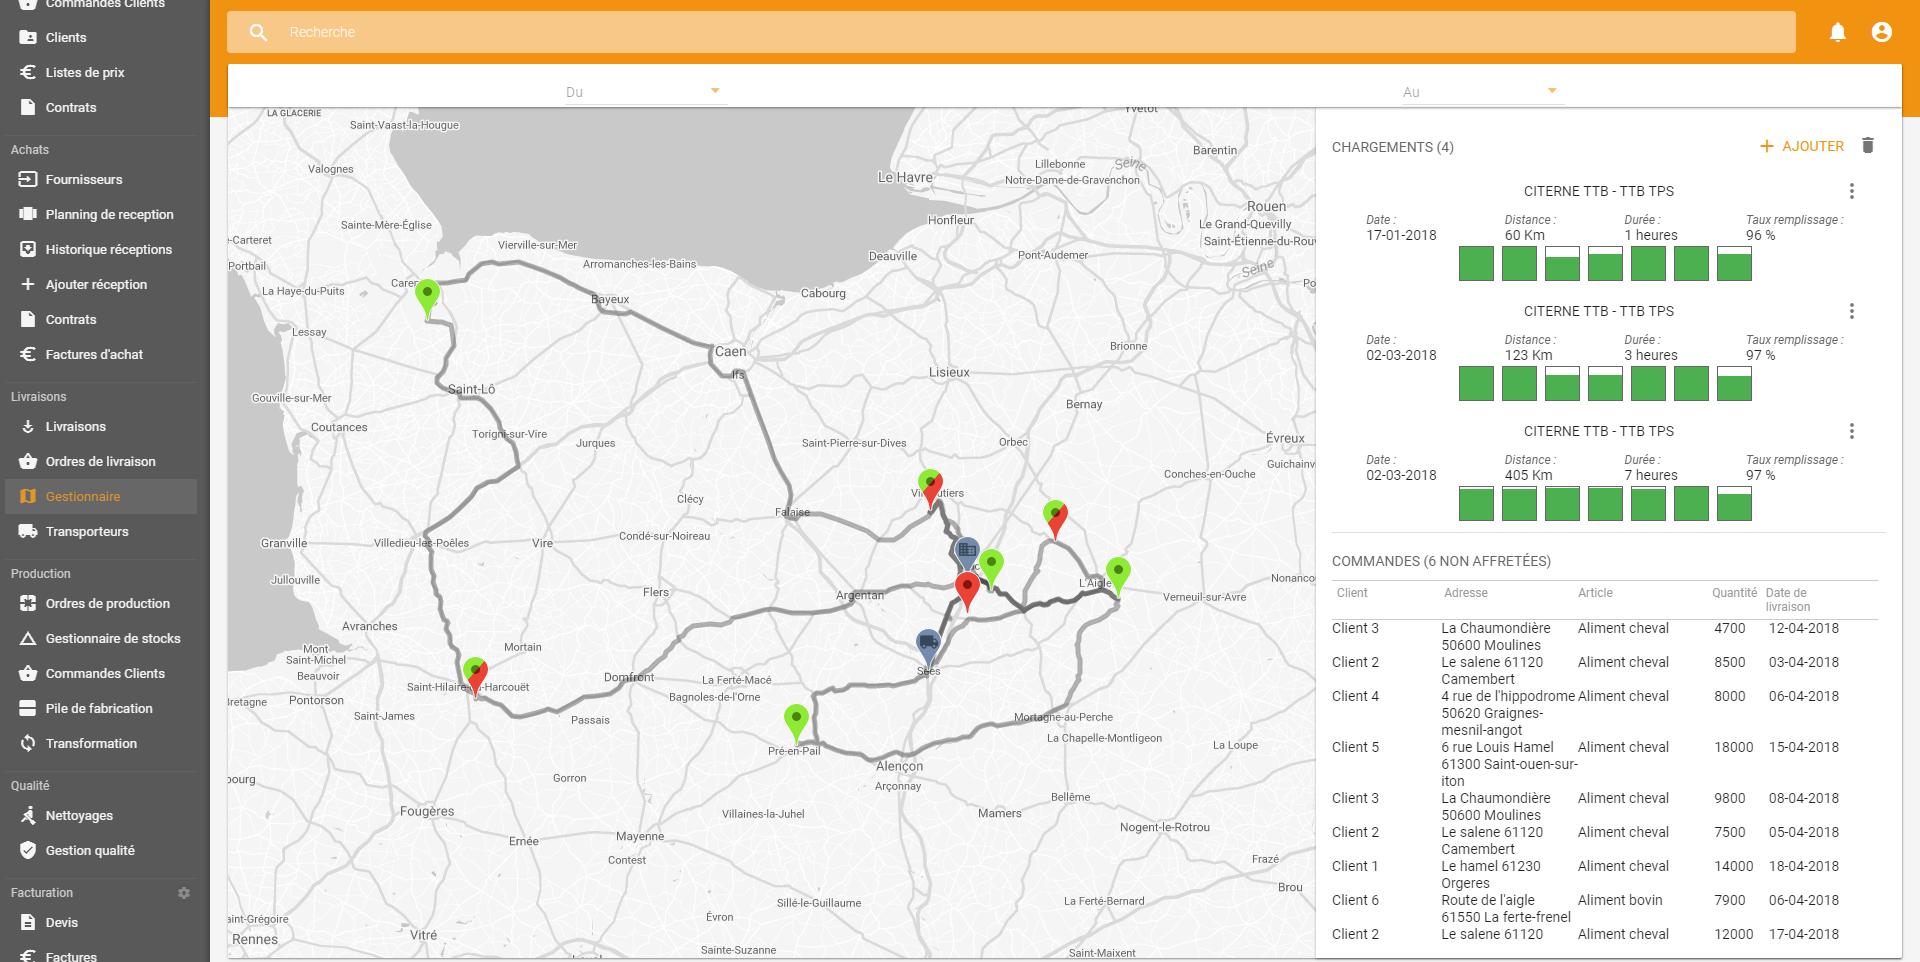Go to Livraisons page
Image resolution: width=1920 pixels, height=962 pixels.
tap(75, 427)
